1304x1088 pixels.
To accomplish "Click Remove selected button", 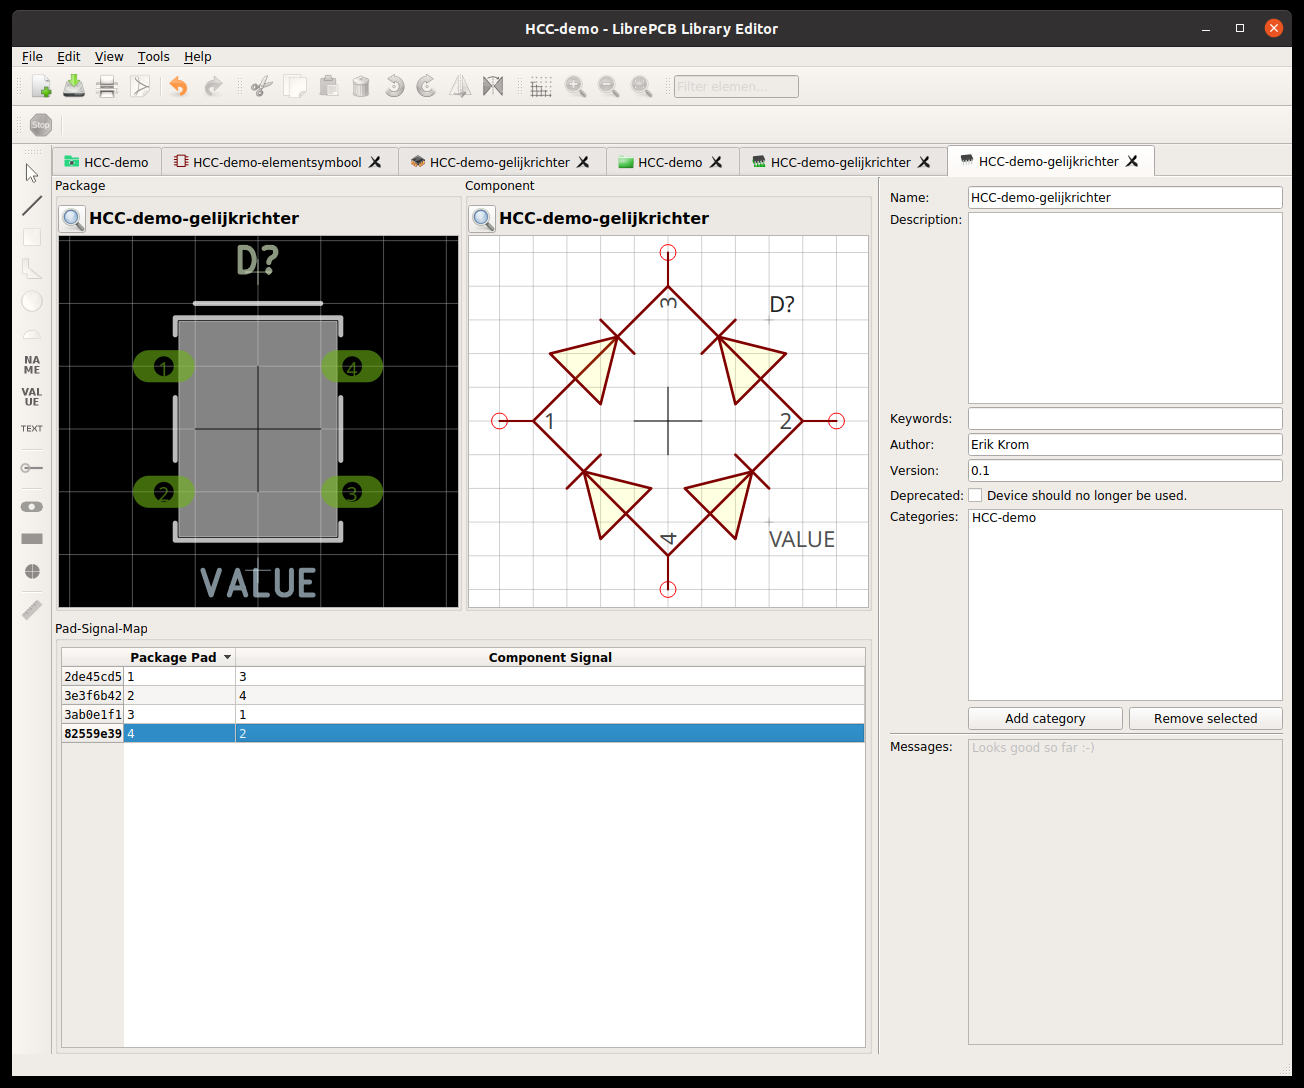I will 1205,718.
